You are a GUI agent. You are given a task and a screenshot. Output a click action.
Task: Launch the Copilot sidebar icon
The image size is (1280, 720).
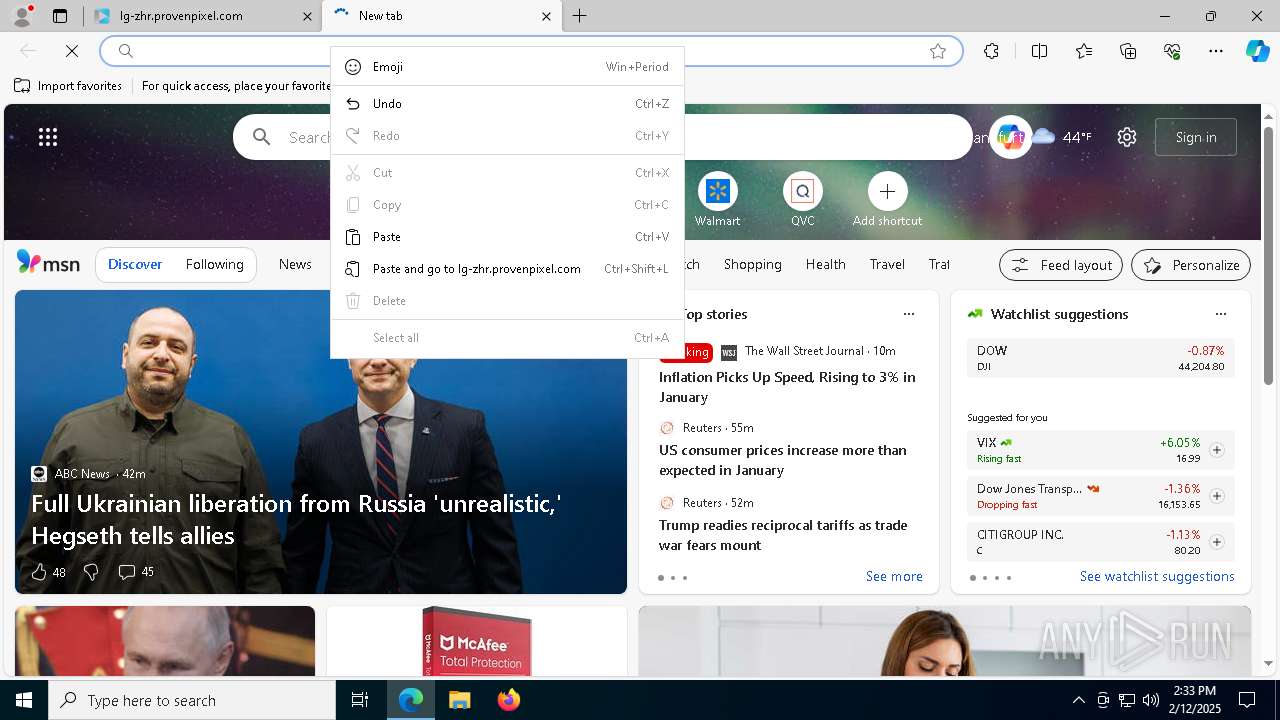point(1258,51)
